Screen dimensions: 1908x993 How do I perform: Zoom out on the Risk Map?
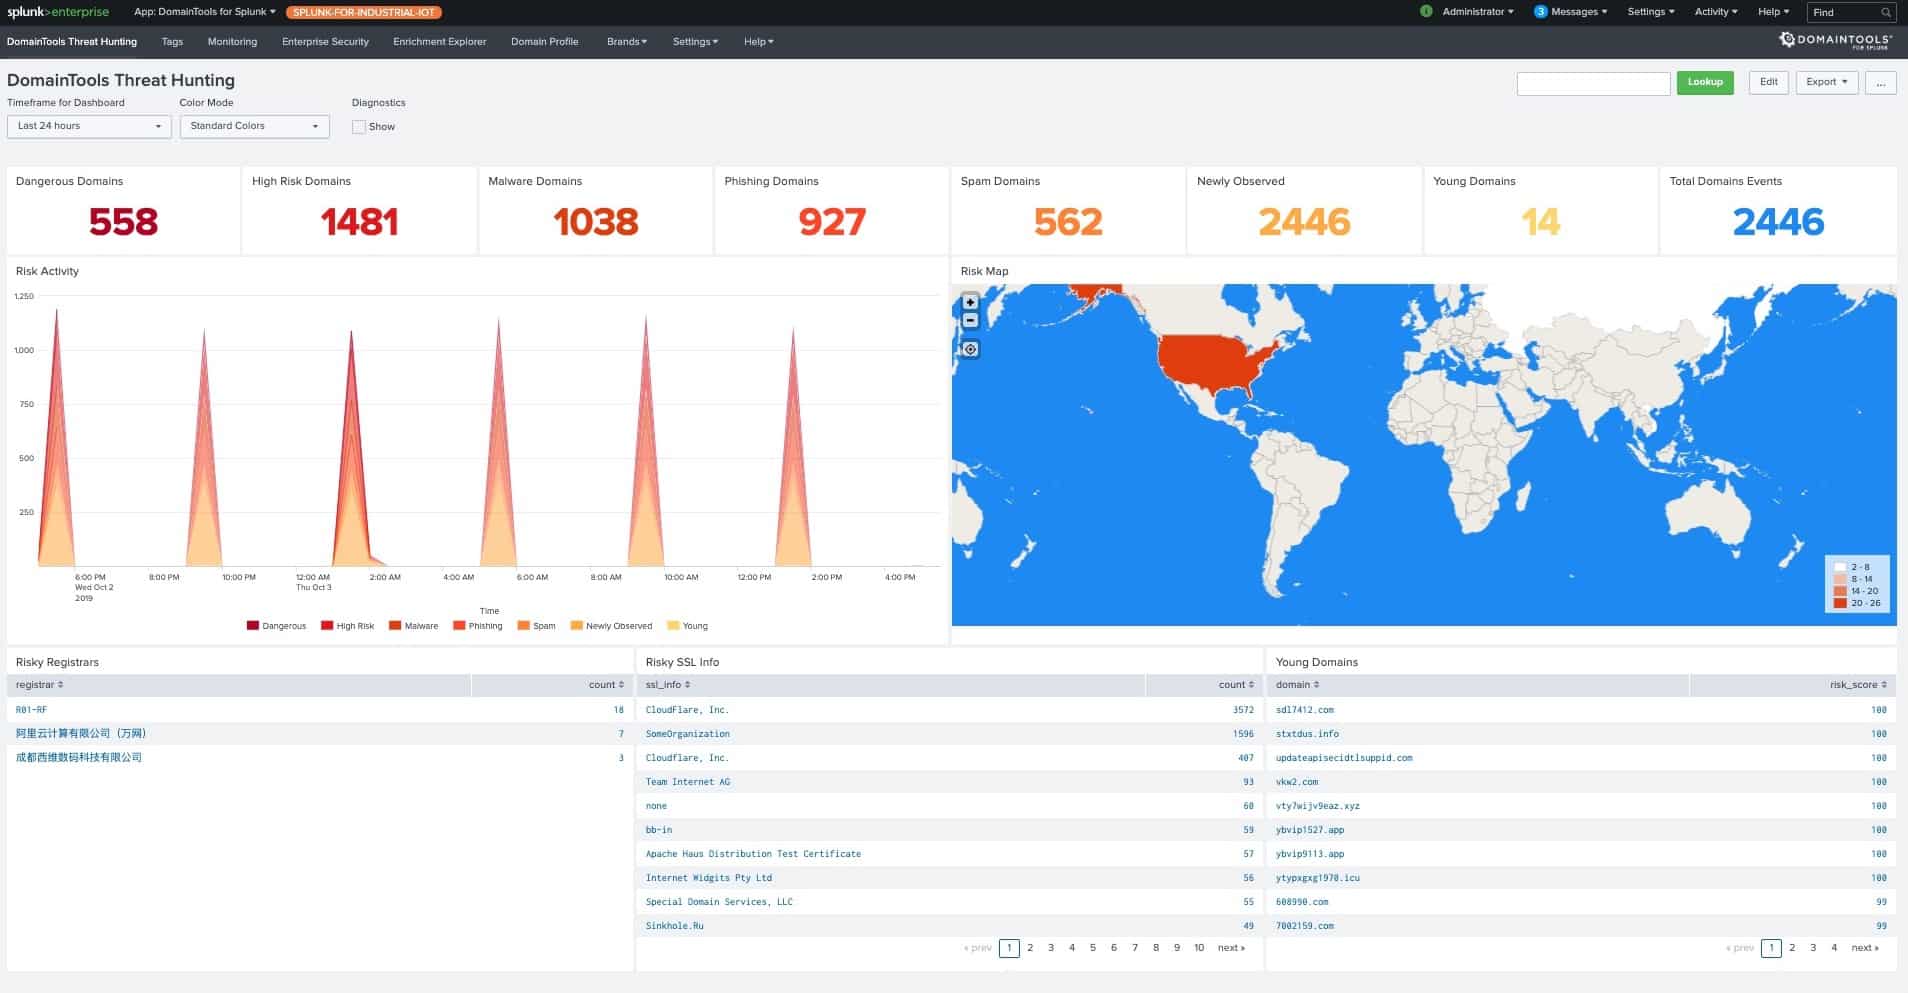[968, 320]
